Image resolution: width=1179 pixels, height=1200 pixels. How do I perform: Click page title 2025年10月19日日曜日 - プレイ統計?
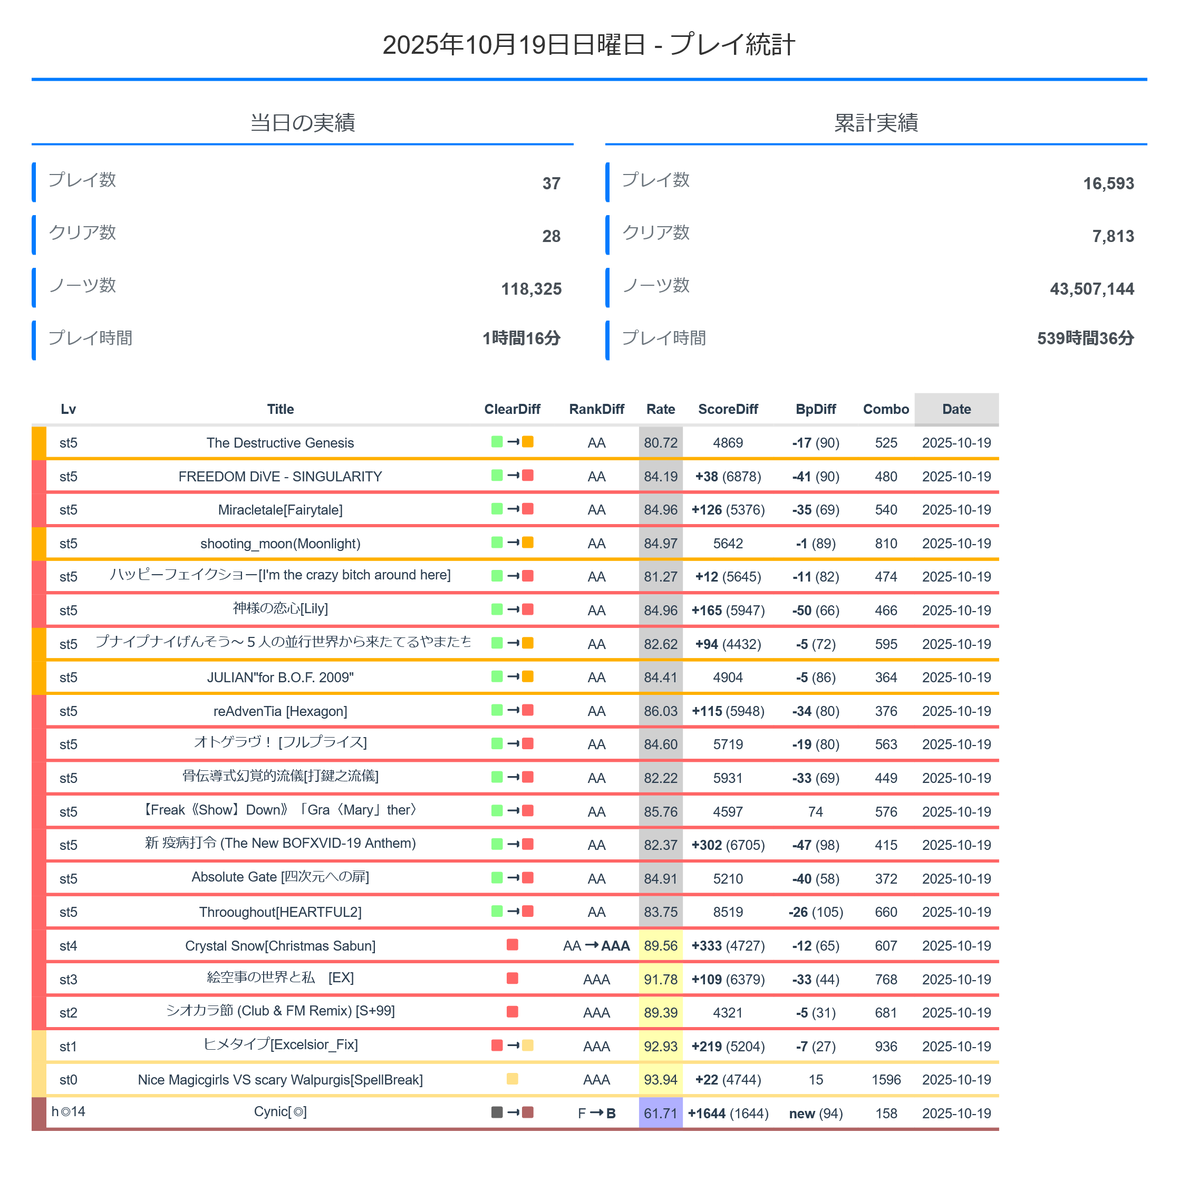(x=589, y=45)
